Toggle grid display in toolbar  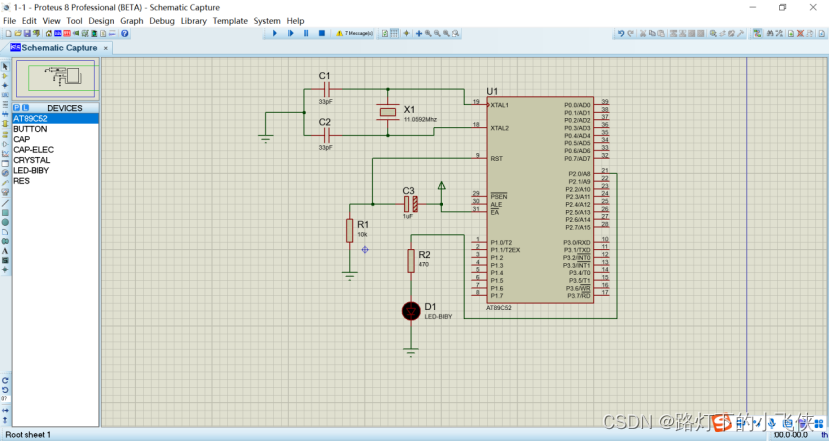click(394, 33)
